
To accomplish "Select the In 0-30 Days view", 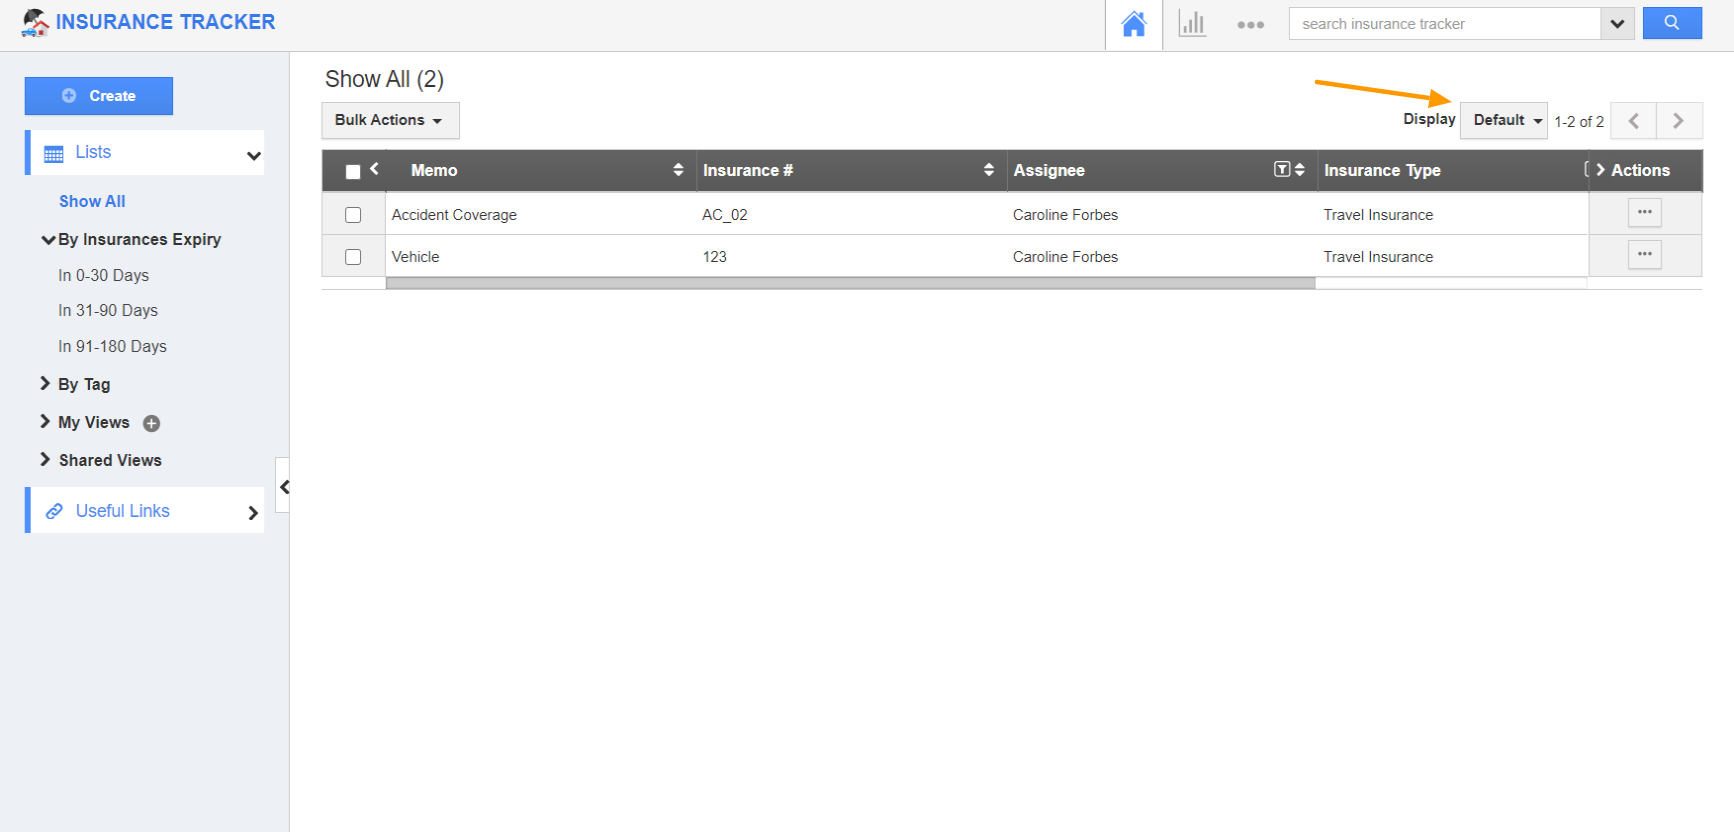I will pos(104,275).
